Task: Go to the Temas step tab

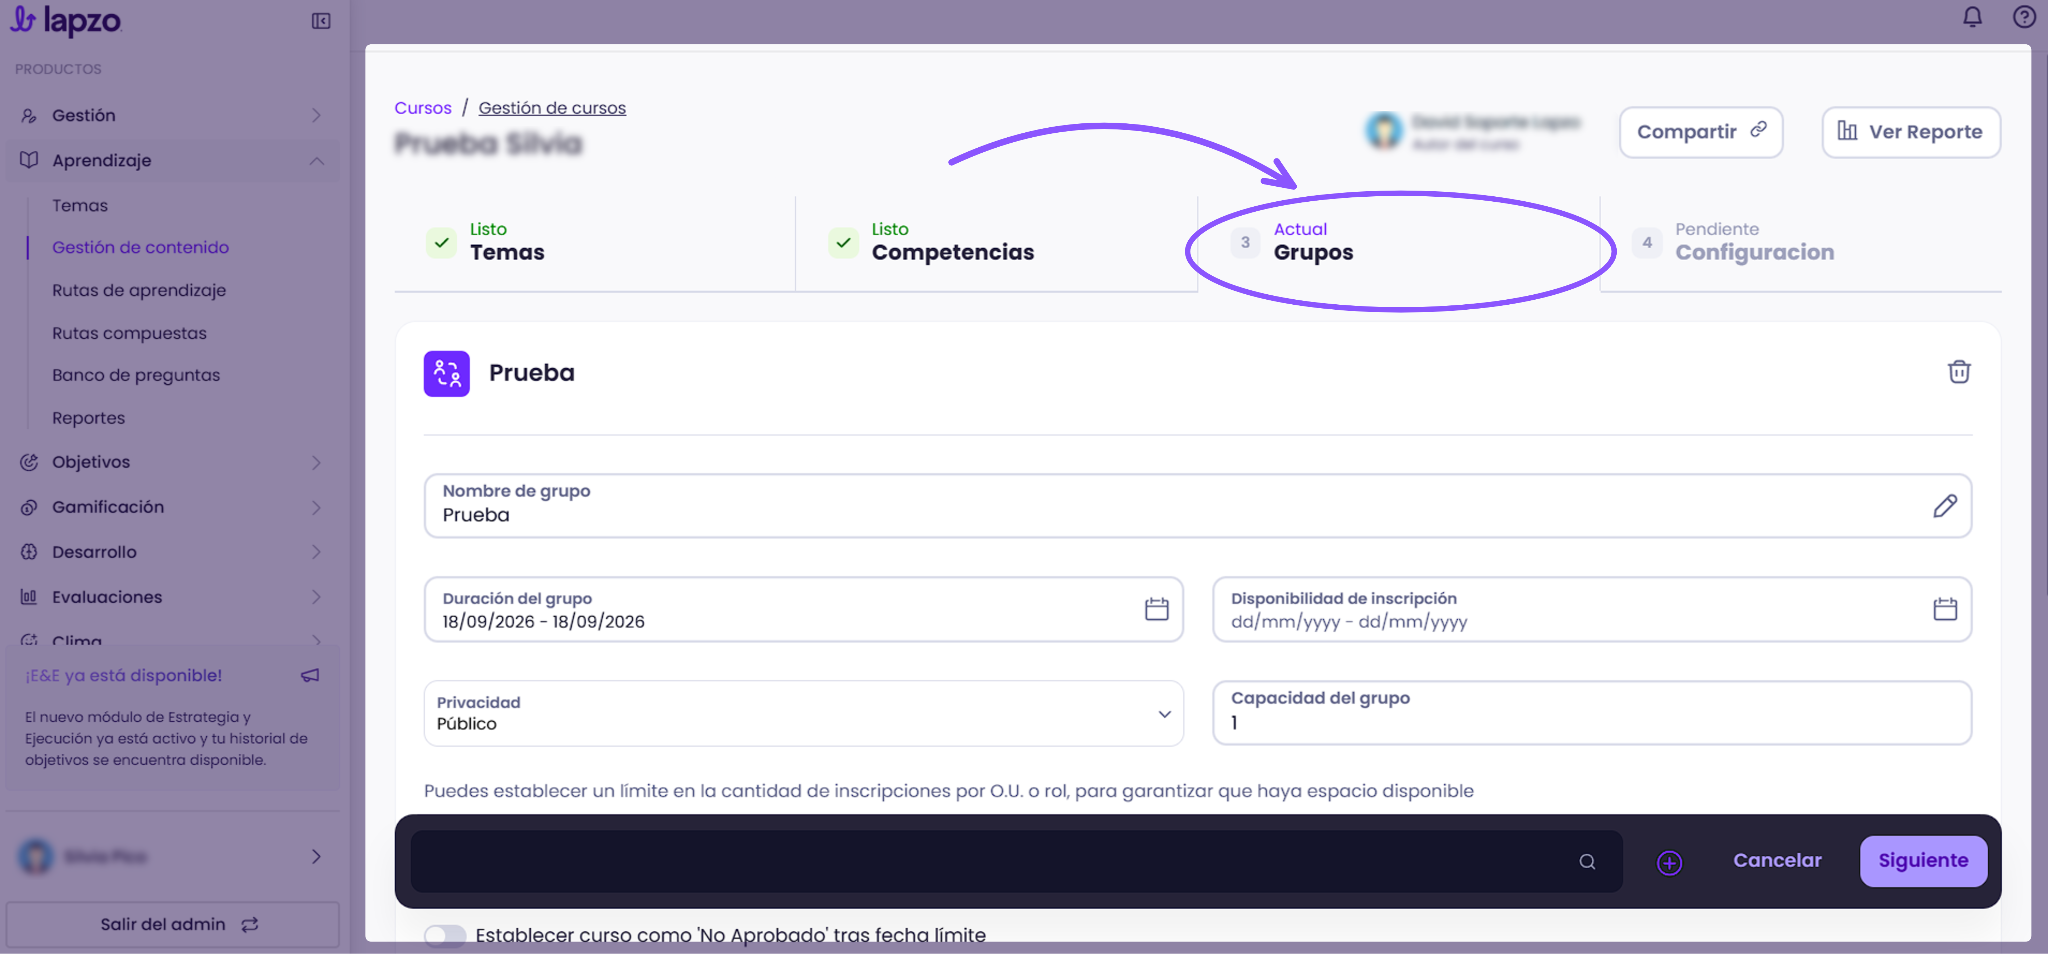Action: click(x=595, y=243)
